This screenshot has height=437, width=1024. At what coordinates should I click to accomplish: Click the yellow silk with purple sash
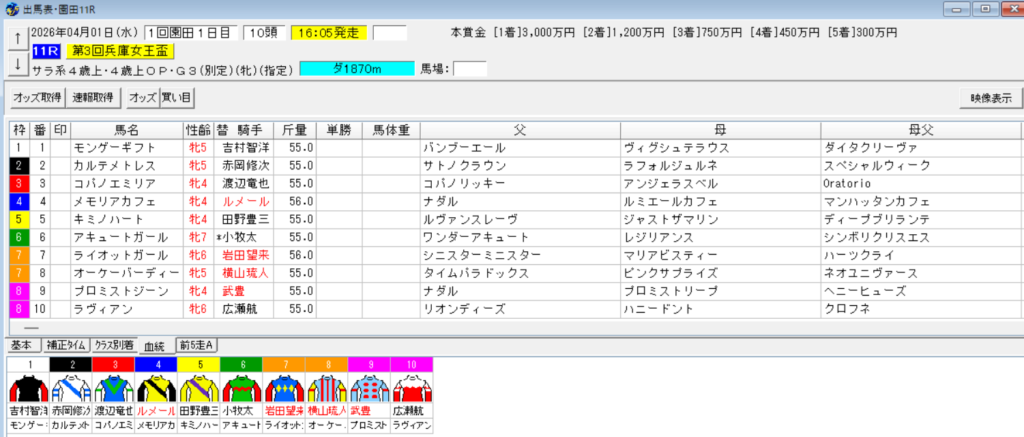click(x=198, y=386)
